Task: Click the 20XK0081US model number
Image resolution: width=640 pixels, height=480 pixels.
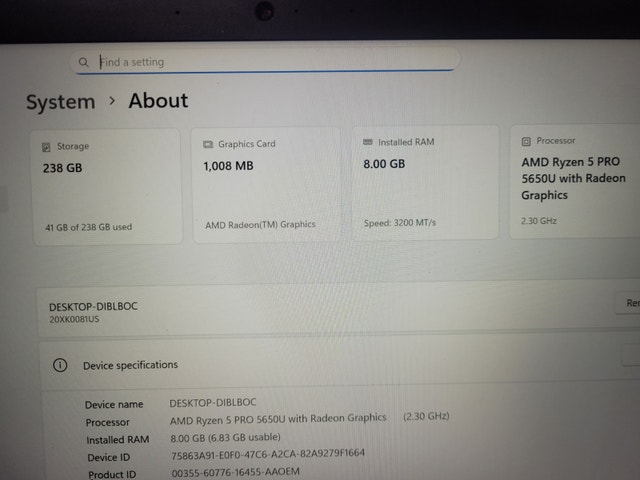Action: (x=74, y=319)
